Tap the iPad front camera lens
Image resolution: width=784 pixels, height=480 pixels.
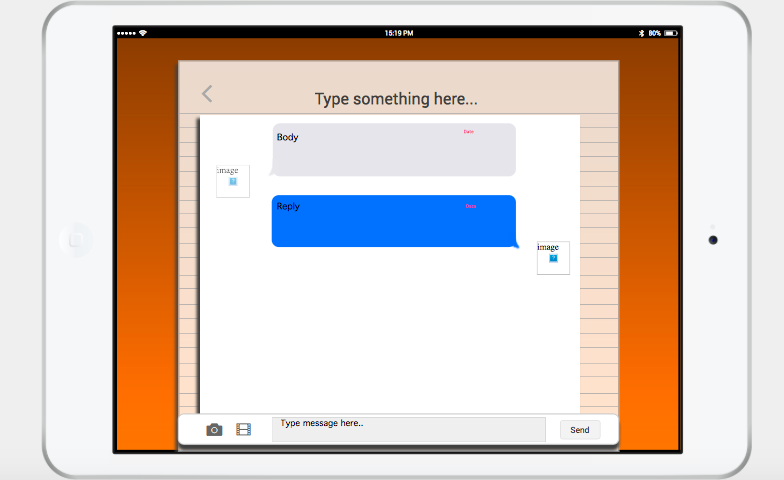click(x=713, y=240)
